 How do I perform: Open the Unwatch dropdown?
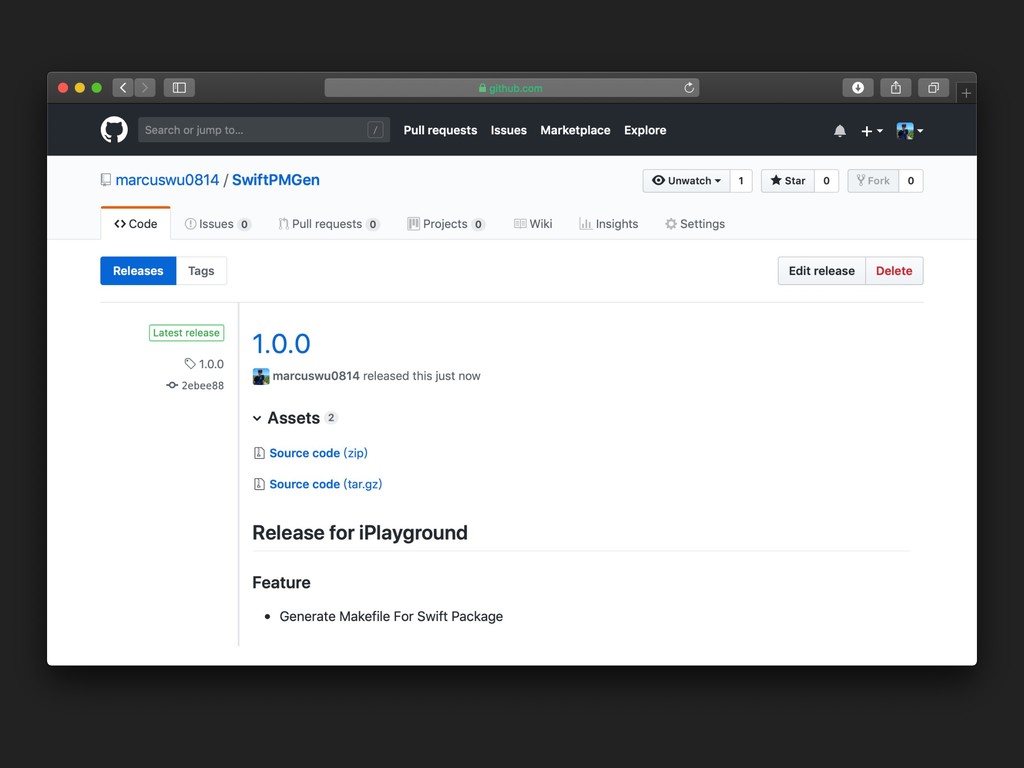(x=686, y=181)
